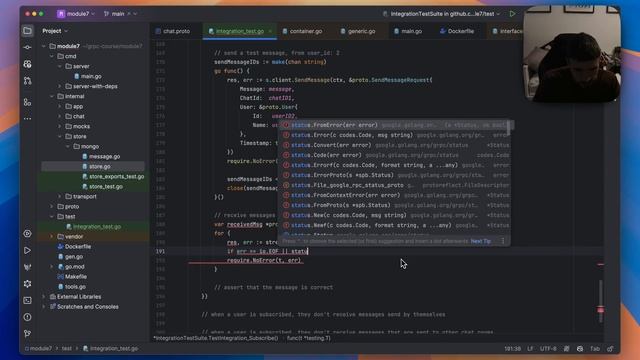Close the integration_test.go tab
This screenshot has width=640, height=360.
click(x=270, y=31)
